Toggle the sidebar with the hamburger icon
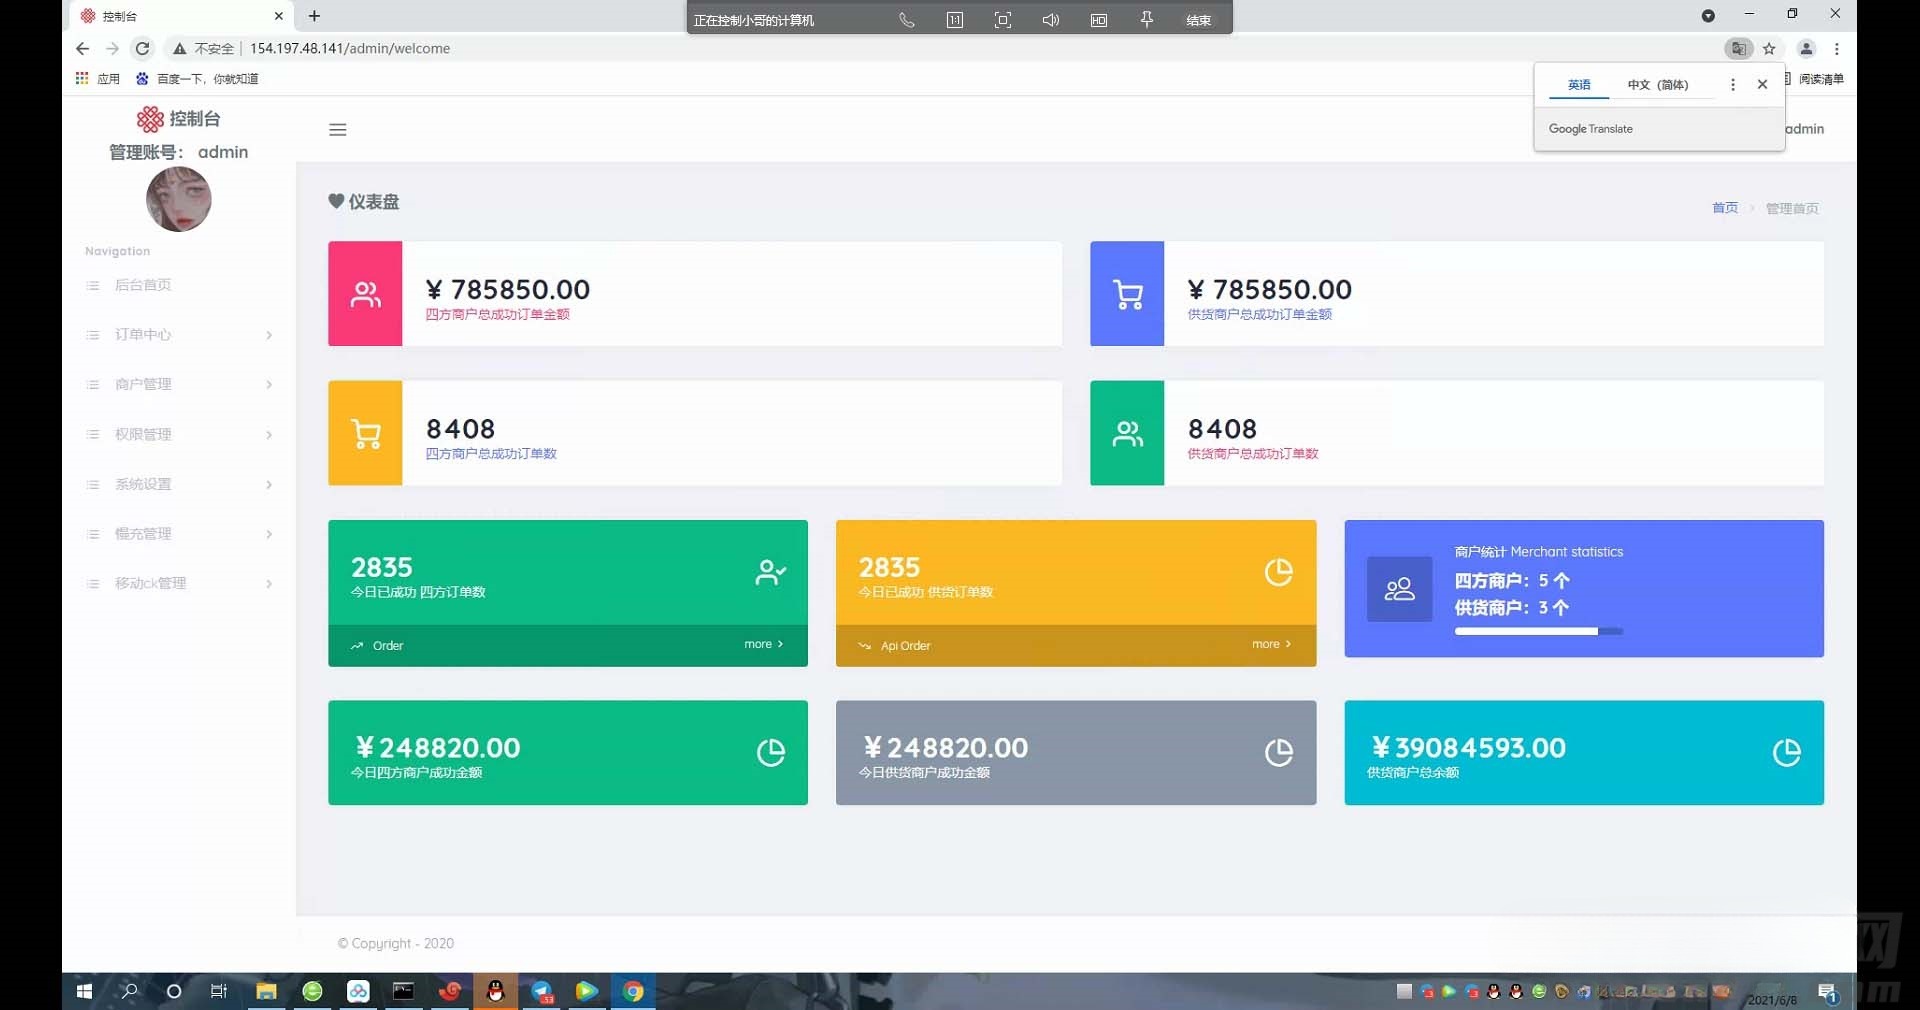 point(337,130)
